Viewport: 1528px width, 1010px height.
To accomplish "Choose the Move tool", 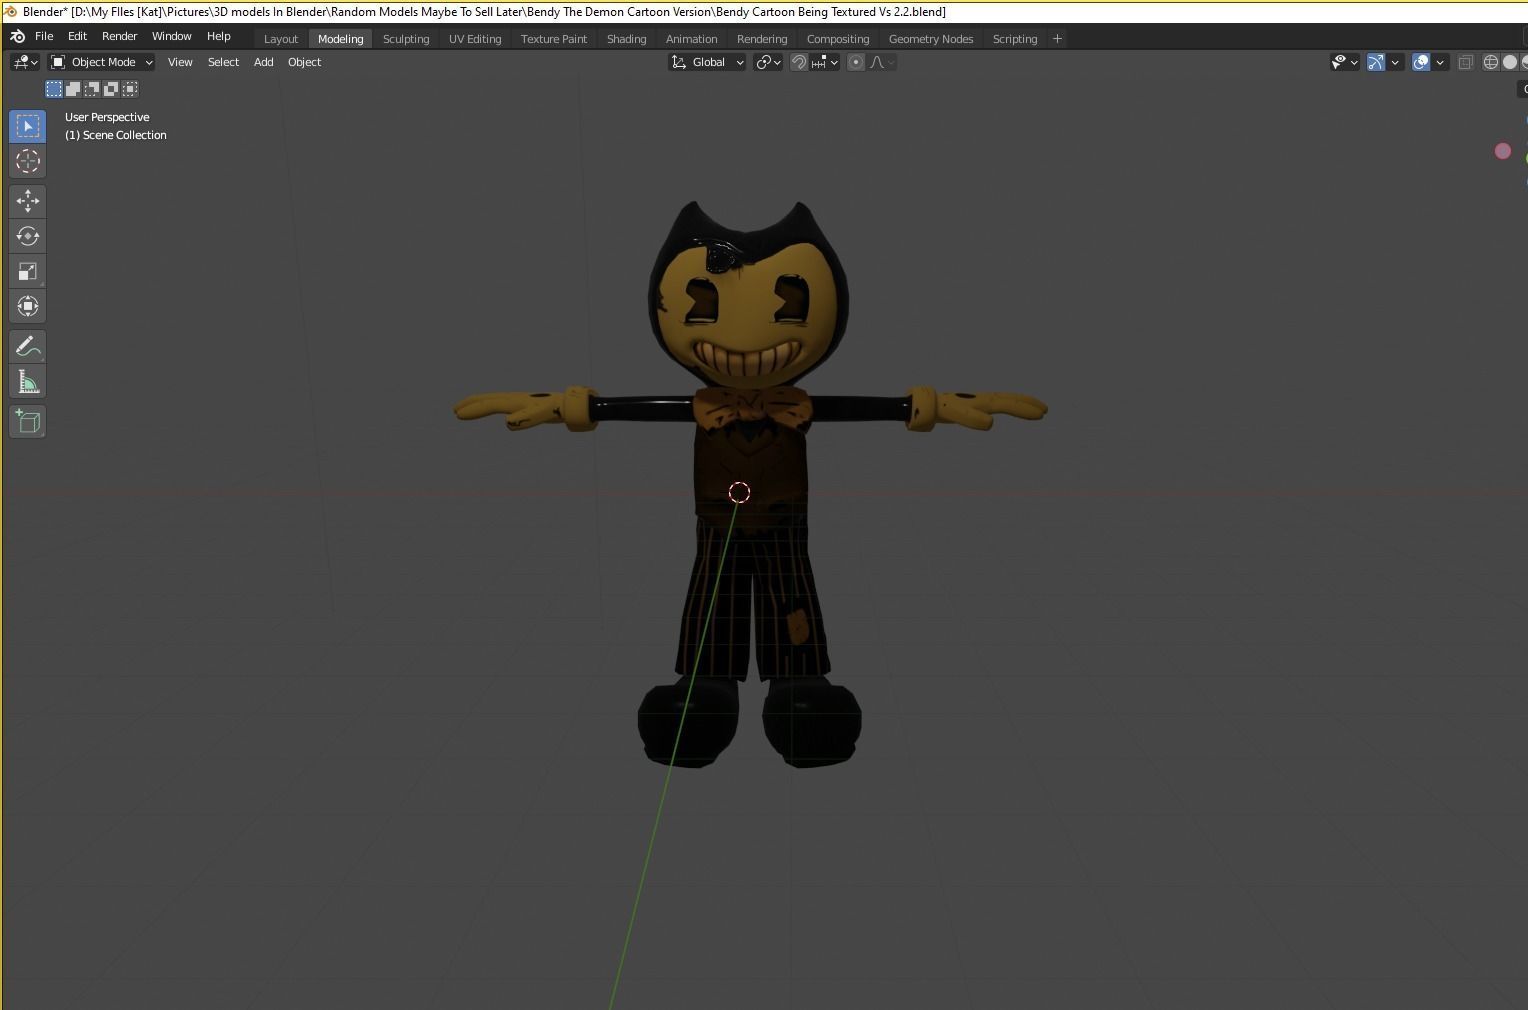I will [27, 201].
